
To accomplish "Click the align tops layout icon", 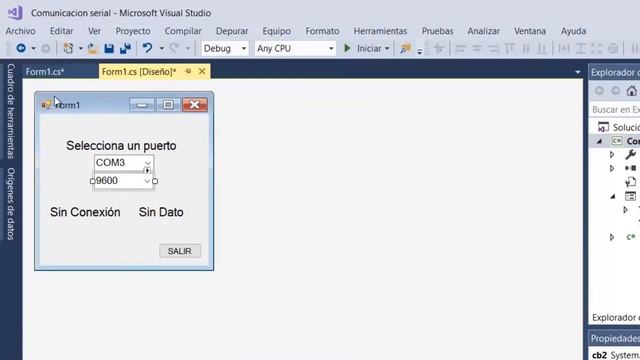I will pyautogui.click(x=509, y=49).
